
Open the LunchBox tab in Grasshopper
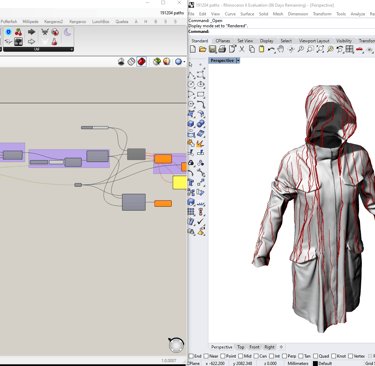[x=100, y=22]
